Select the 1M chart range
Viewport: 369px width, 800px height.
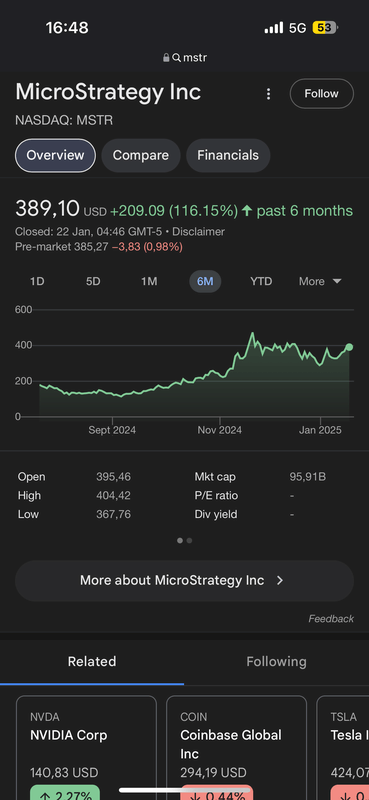click(149, 282)
